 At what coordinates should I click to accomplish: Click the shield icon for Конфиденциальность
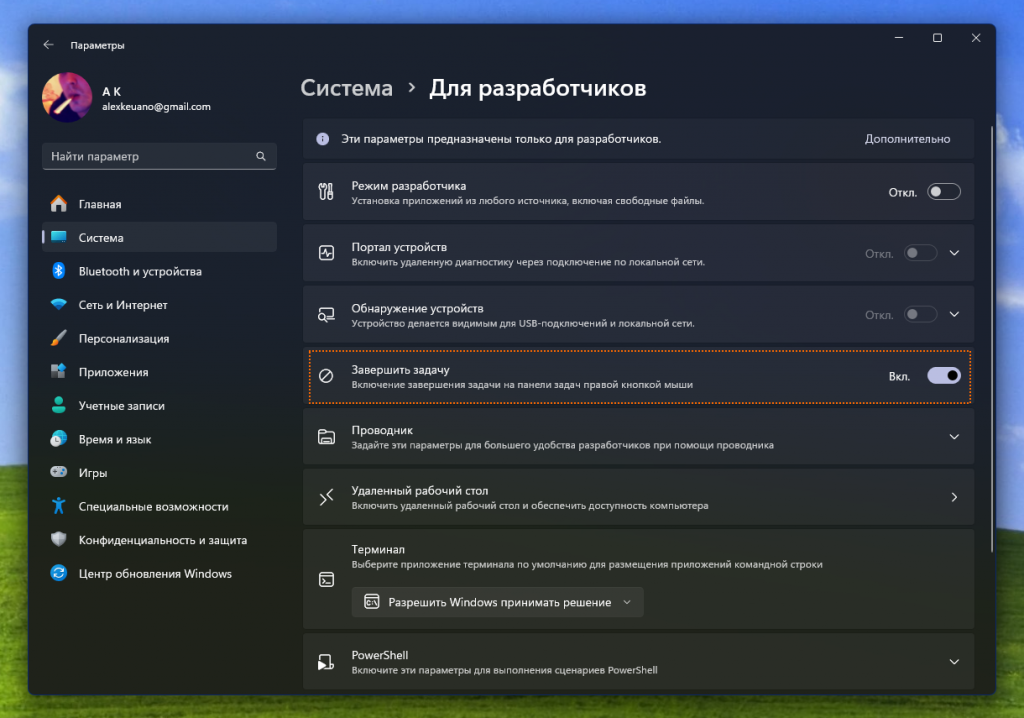pyautogui.click(x=59, y=540)
